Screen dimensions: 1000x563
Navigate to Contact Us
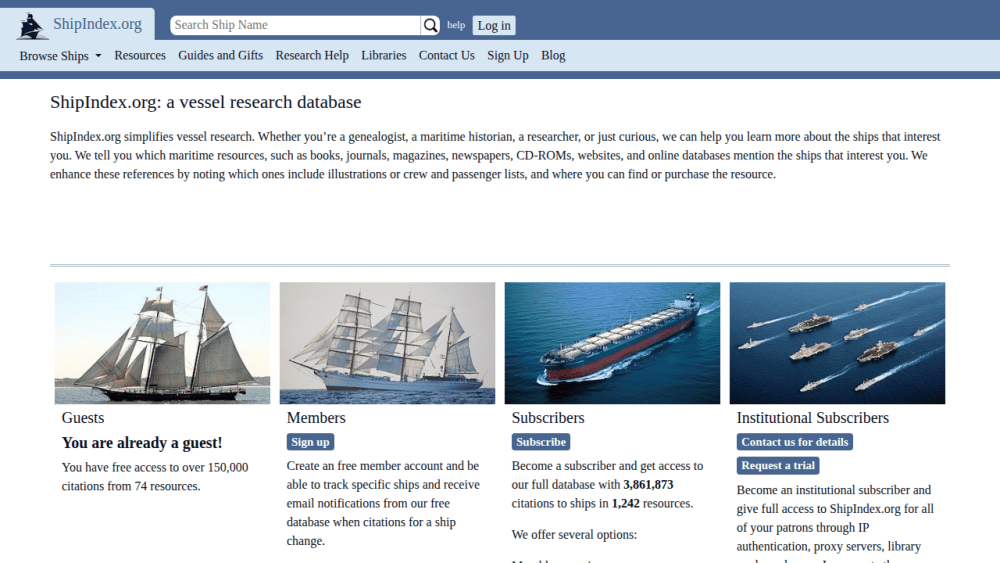click(446, 55)
